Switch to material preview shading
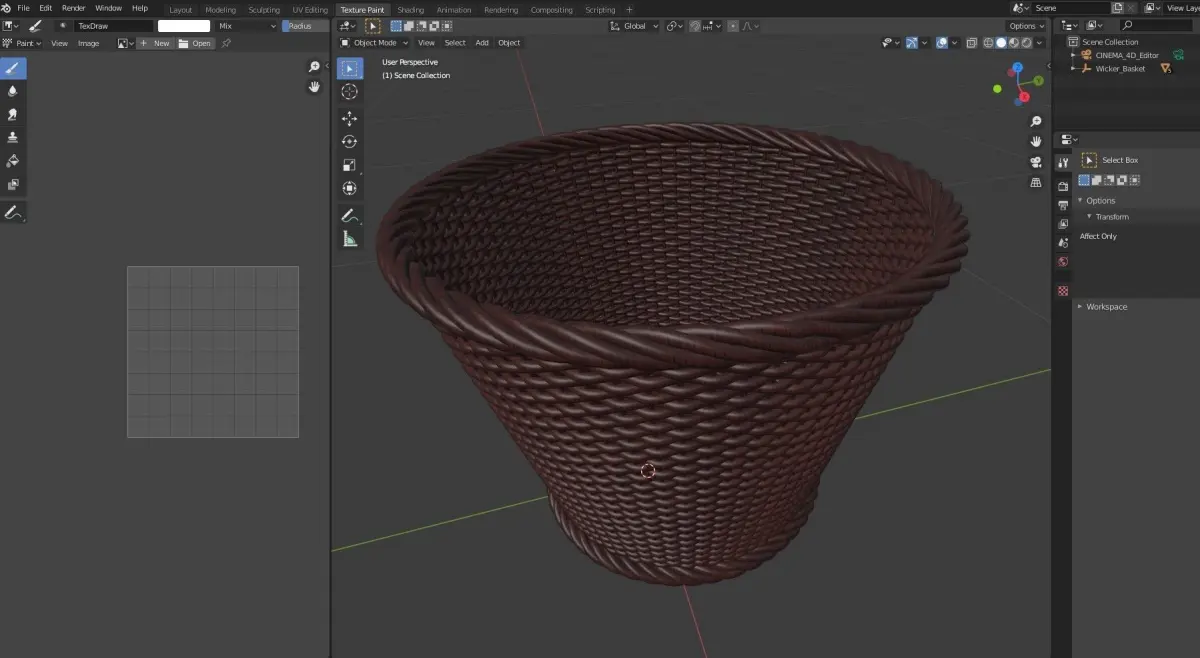1200x658 pixels. tap(1013, 43)
